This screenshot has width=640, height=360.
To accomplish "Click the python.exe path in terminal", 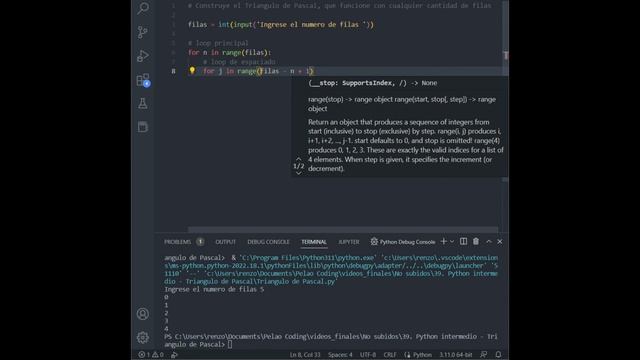I will pos(307,258).
